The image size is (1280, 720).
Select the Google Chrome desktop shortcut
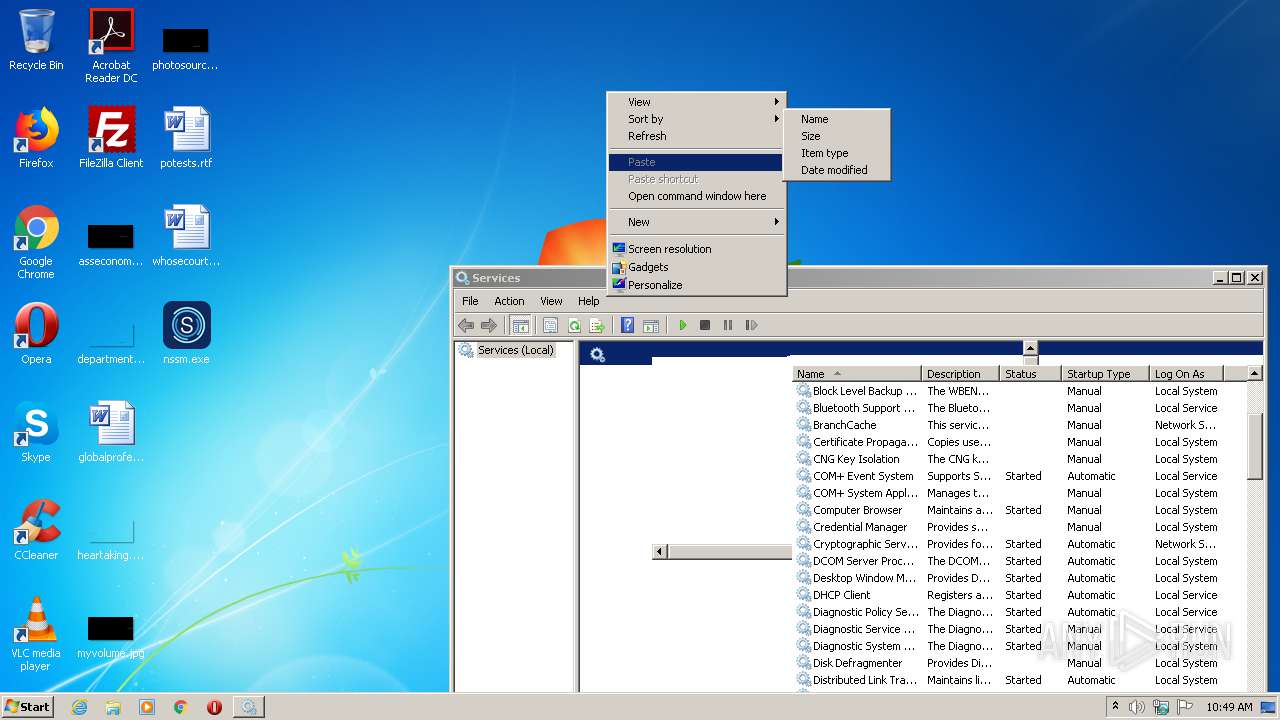[36, 242]
